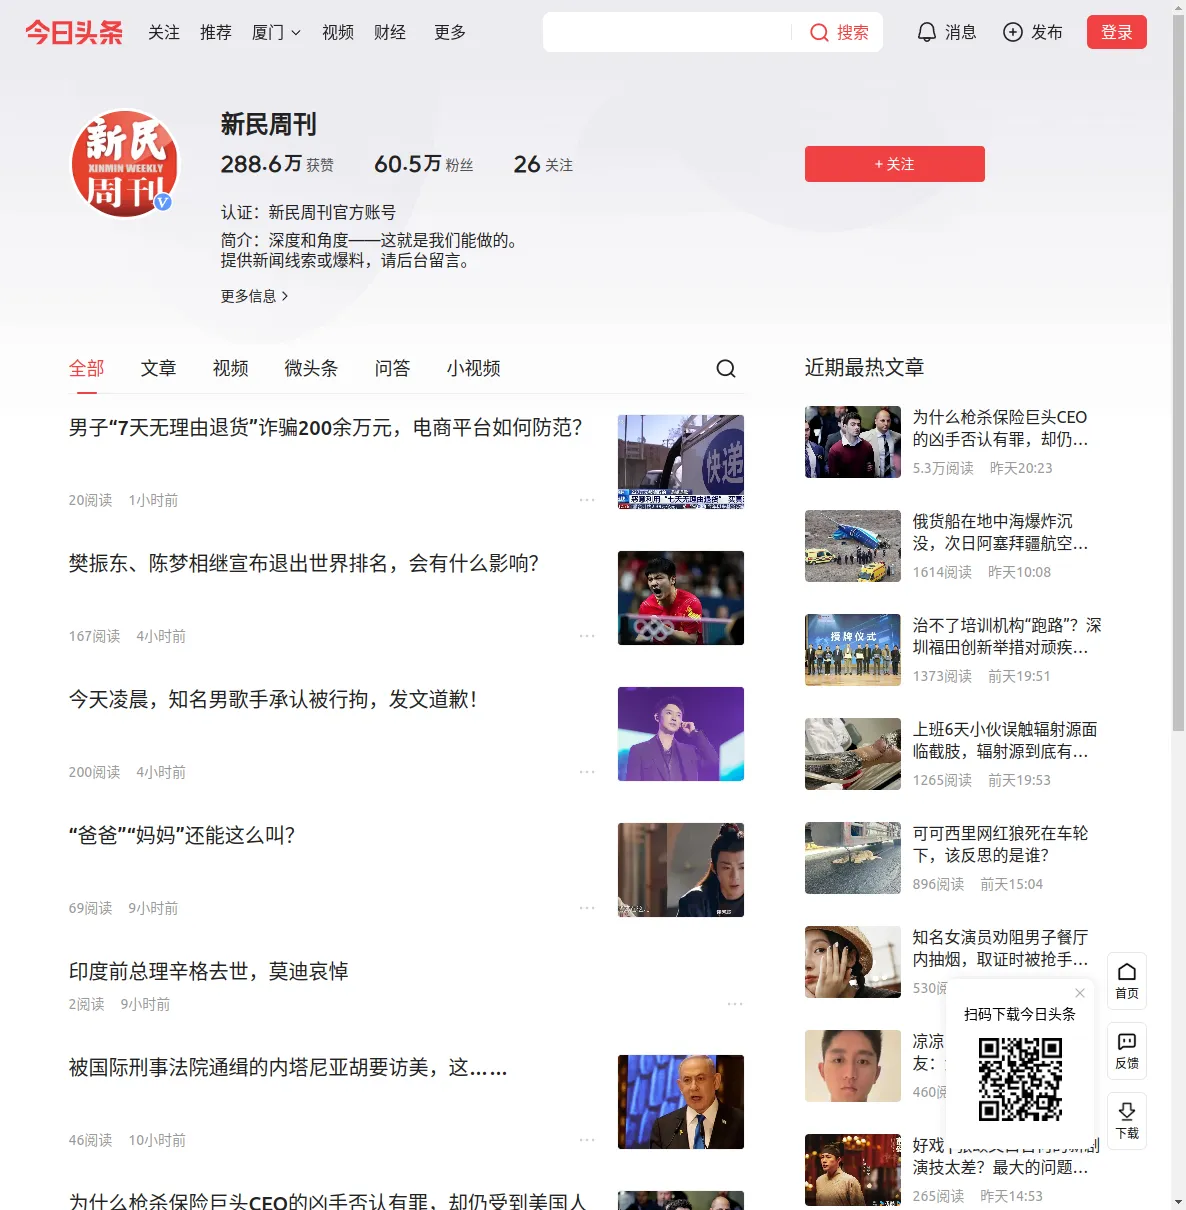Click the red 登录 button
Screen dimensions: 1186x1210
(x=1117, y=32)
